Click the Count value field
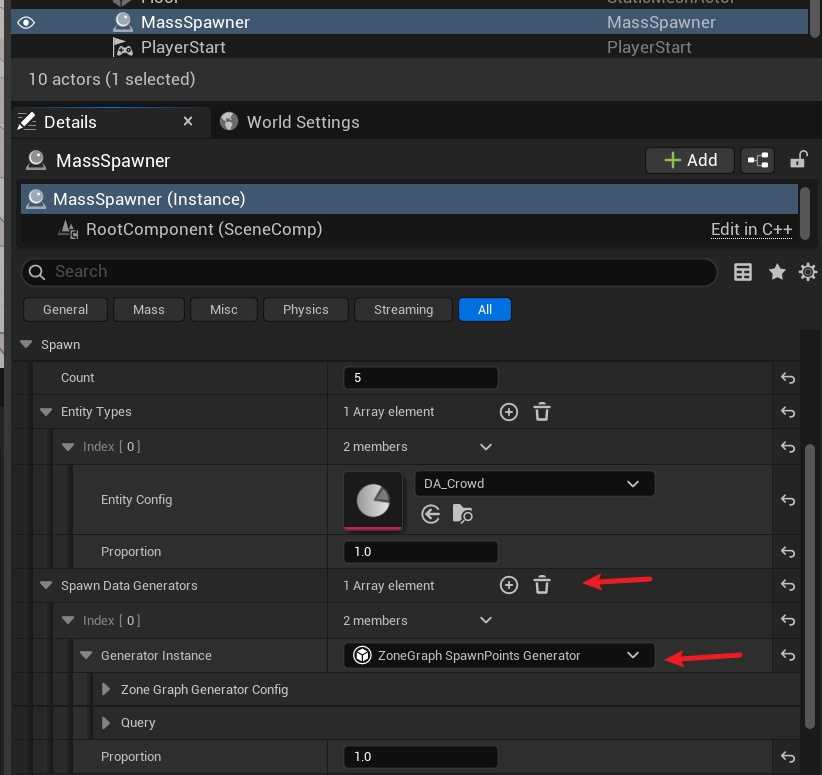This screenshot has width=822, height=775. (420, 378)
